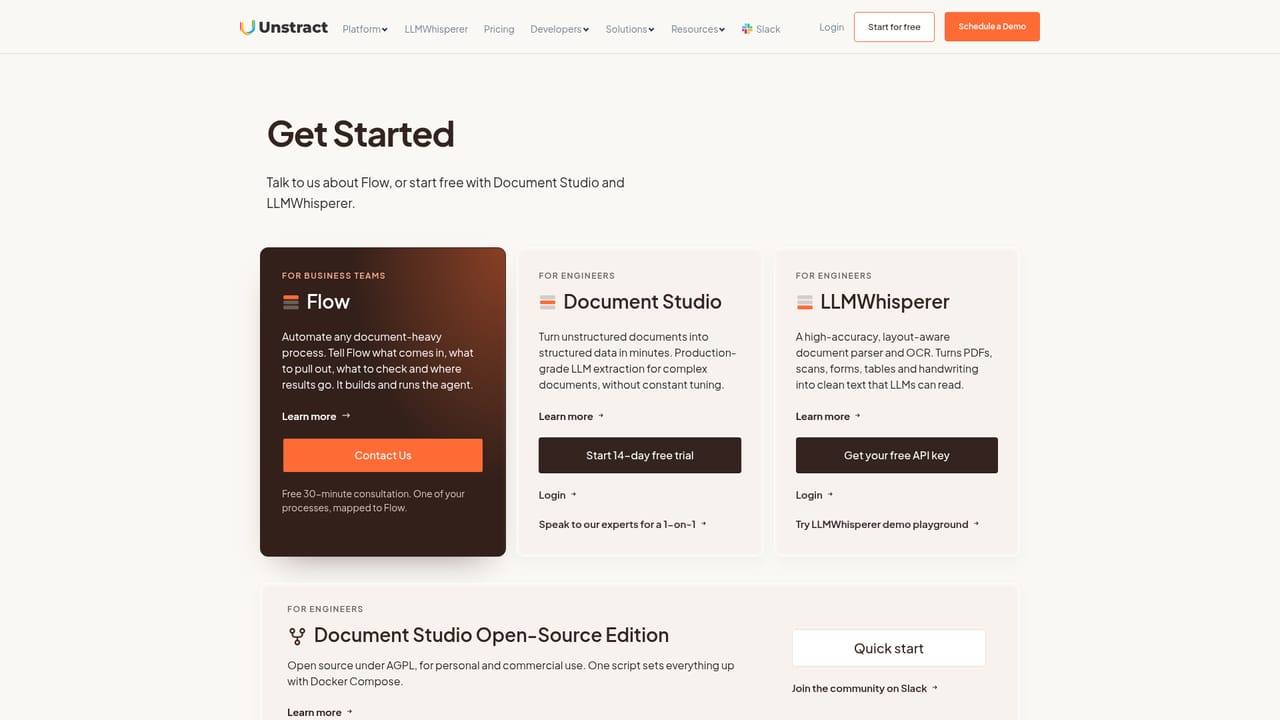Open Learn more under Document Studio
This screenshot has height=720, width=1280.
[x=572, y=416]
